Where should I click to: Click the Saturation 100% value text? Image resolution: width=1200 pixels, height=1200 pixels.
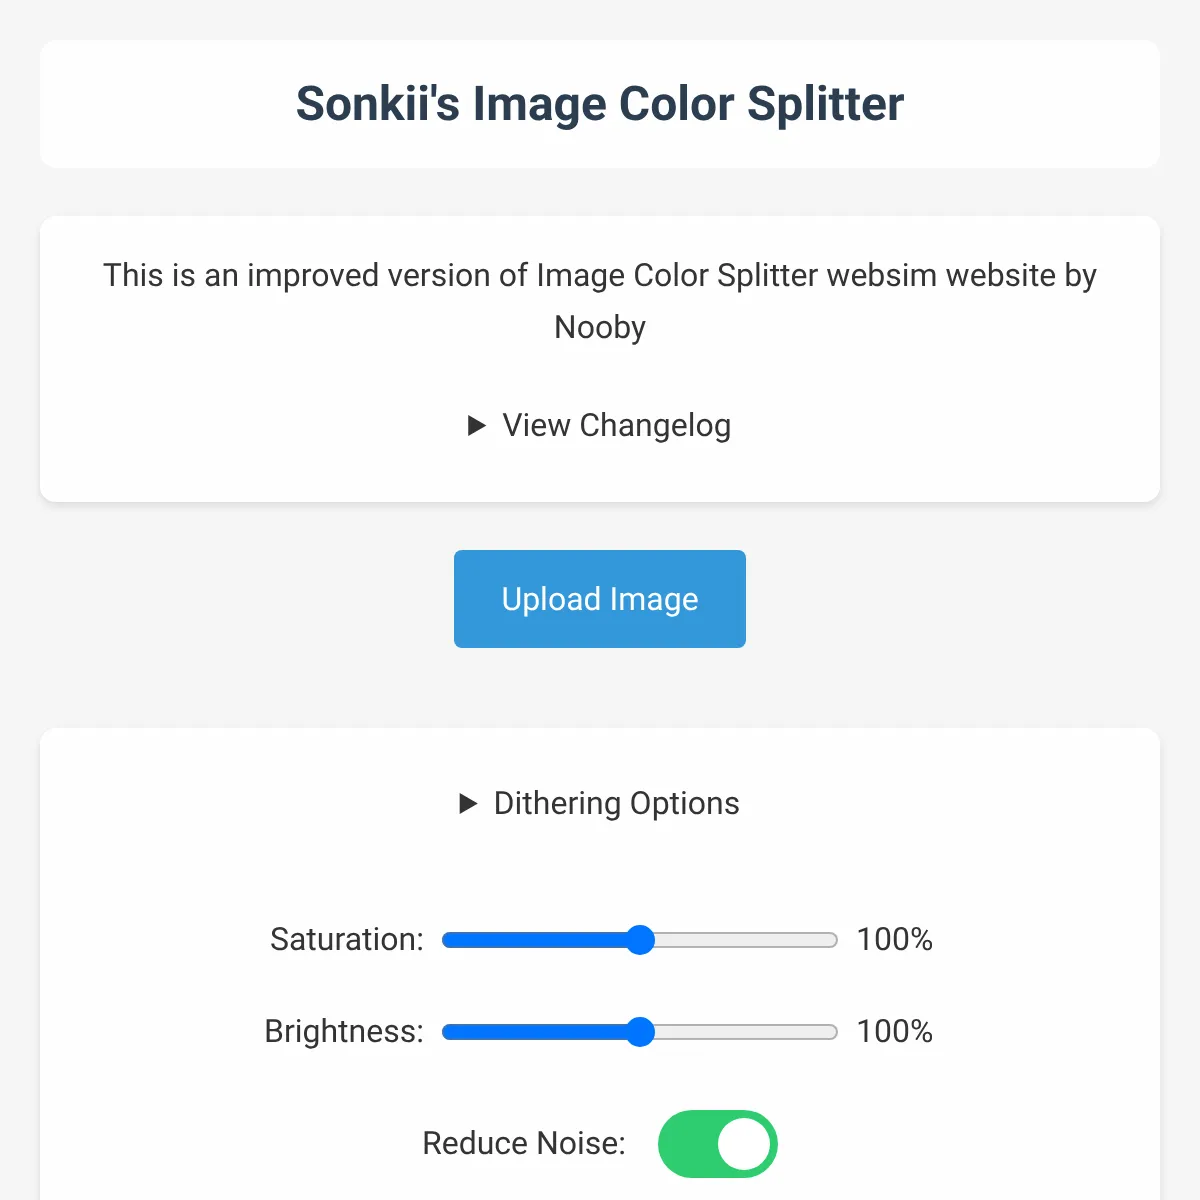pos(894,940)
